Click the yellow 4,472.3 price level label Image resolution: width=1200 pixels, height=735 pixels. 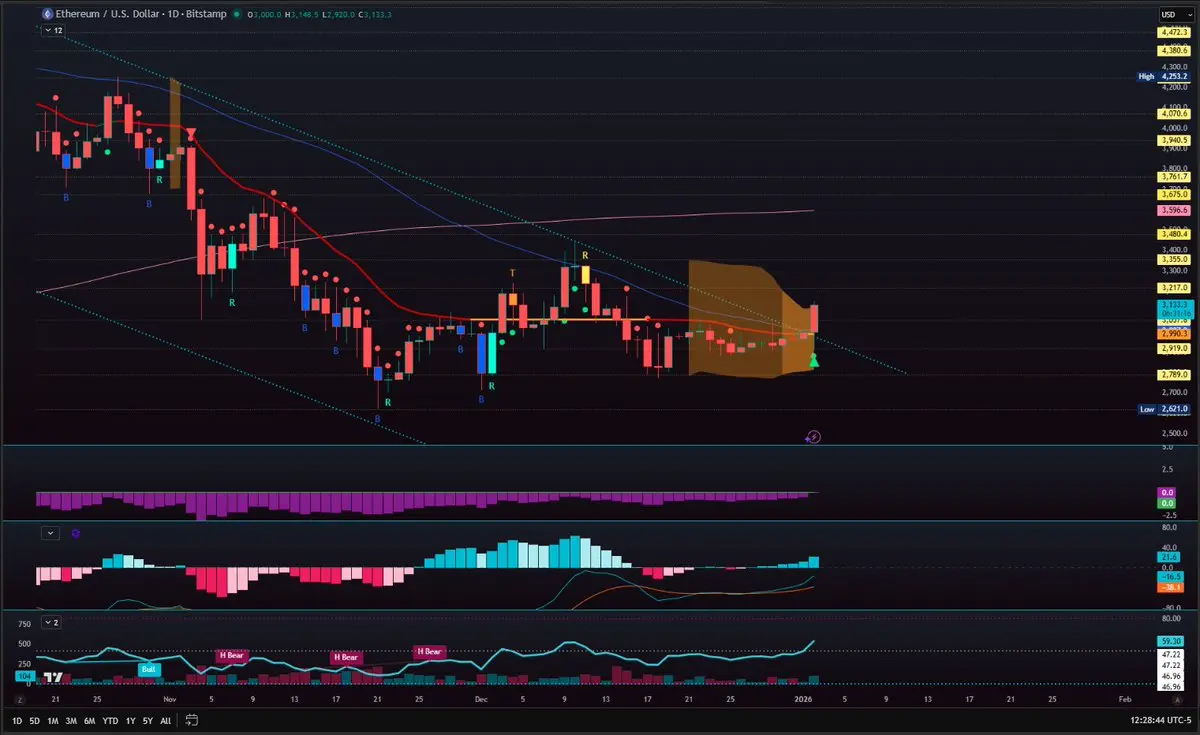1174,32
